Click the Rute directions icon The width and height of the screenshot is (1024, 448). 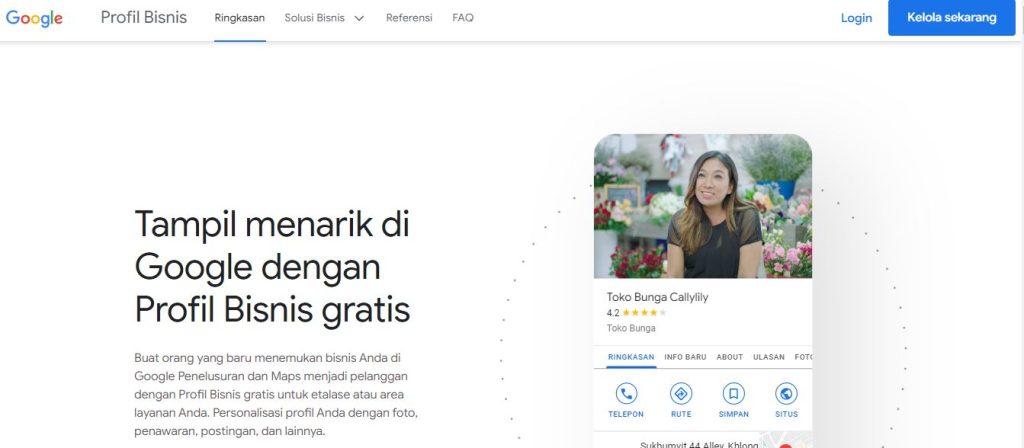681,394
